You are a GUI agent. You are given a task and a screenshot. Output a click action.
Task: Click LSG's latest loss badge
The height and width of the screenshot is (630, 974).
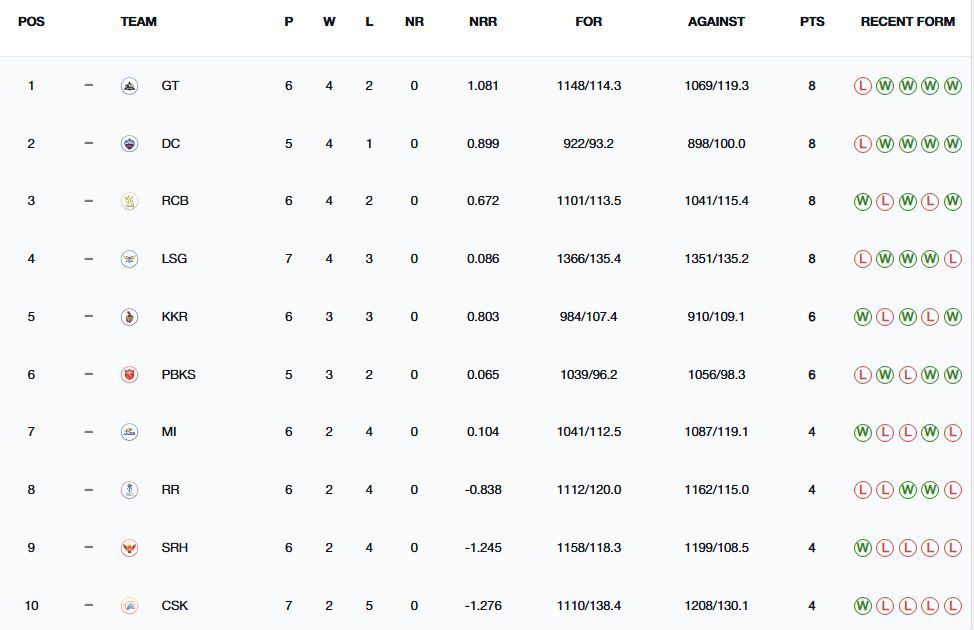(x=952, y=258)
